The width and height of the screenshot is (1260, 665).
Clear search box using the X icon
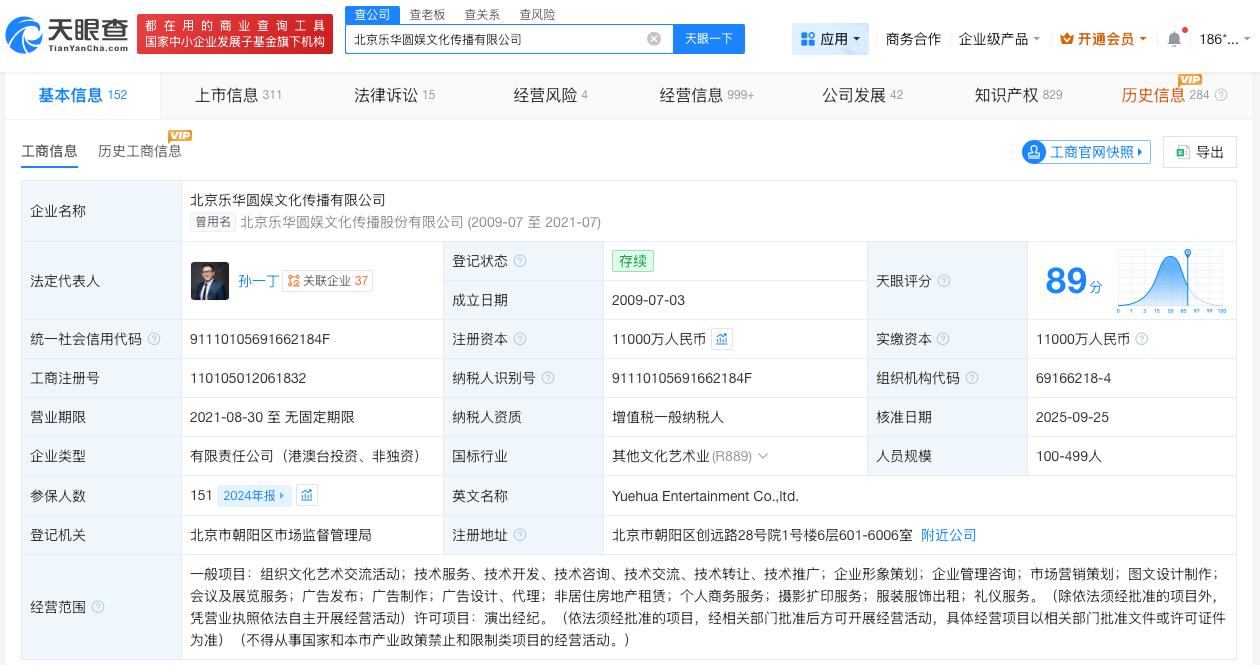655,39
